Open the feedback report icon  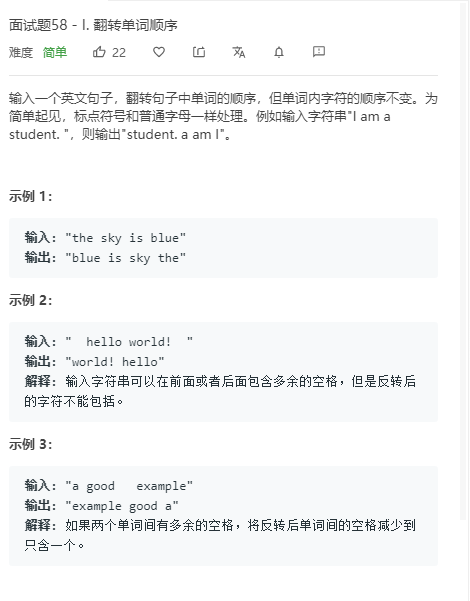(x=319, y=52)
